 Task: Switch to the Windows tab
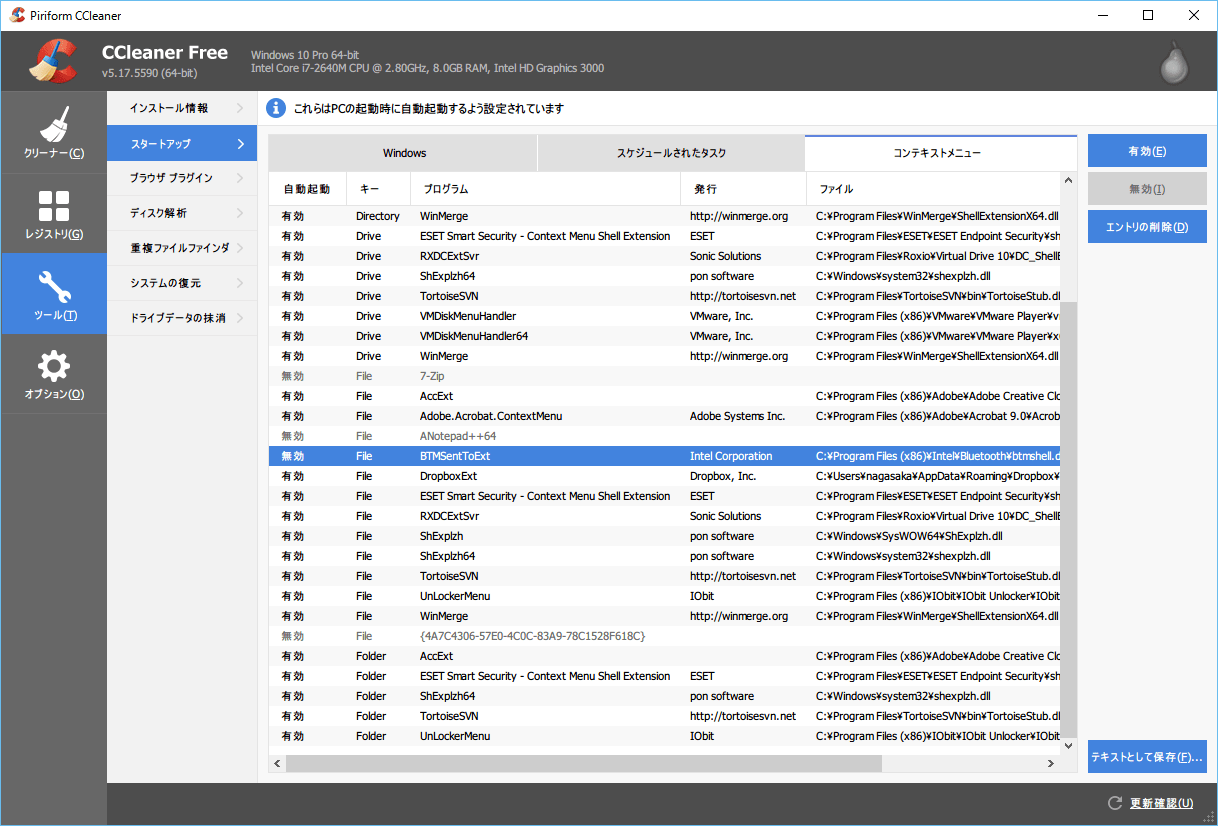click(x=403, y=153)
